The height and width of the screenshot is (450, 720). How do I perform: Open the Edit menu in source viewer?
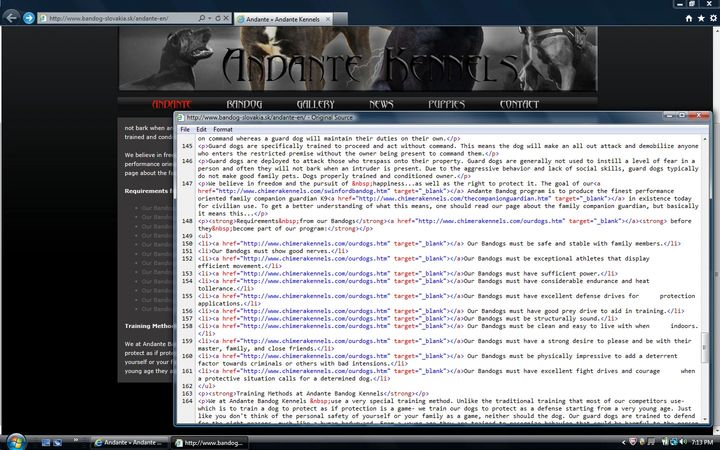(x=201, y=130)
